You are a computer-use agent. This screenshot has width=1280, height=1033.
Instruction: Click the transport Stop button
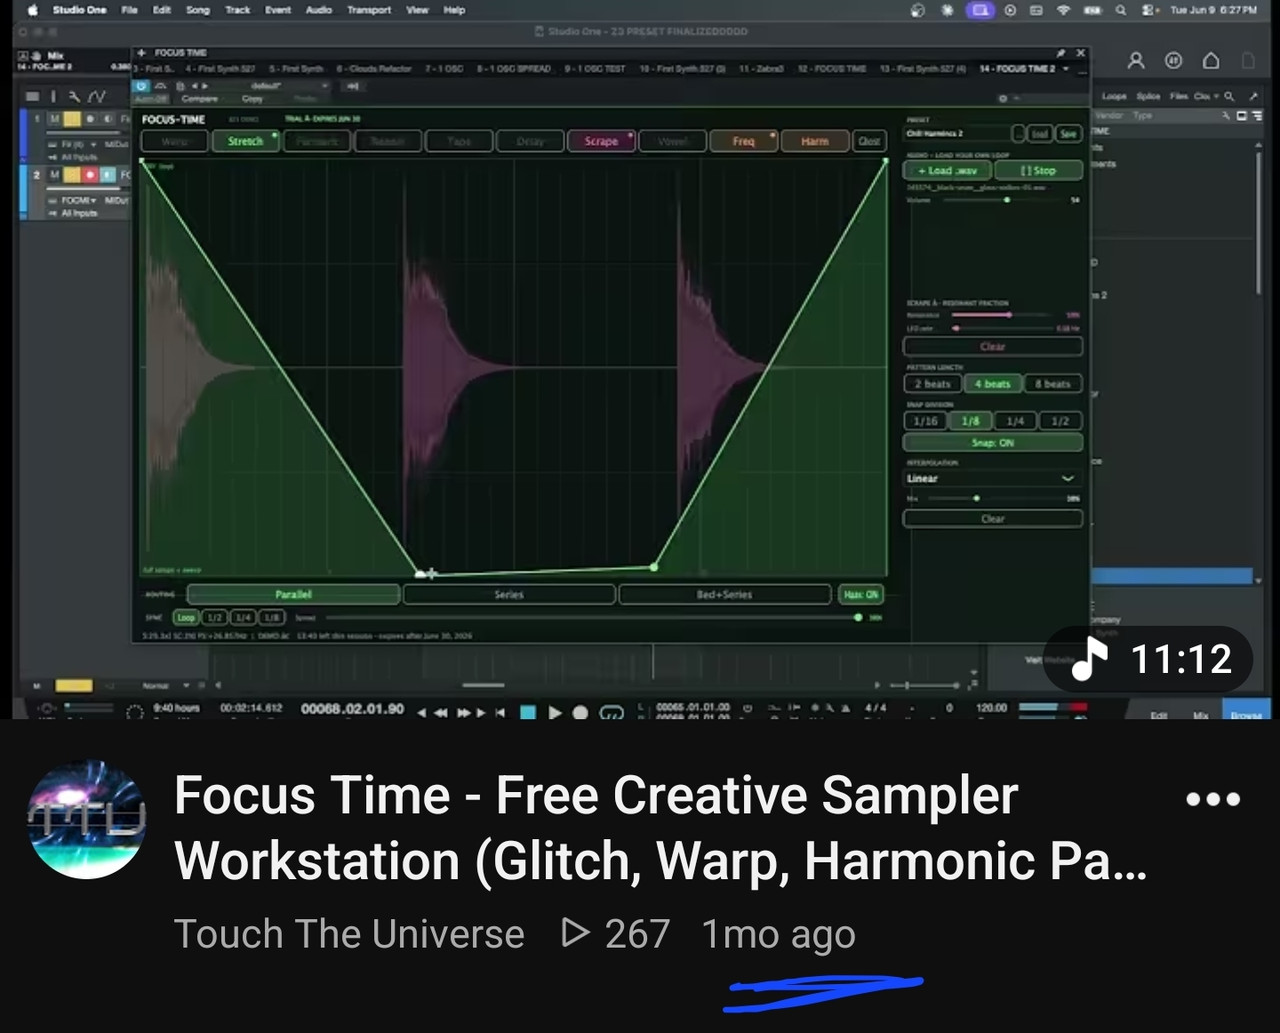pos(528,712)
